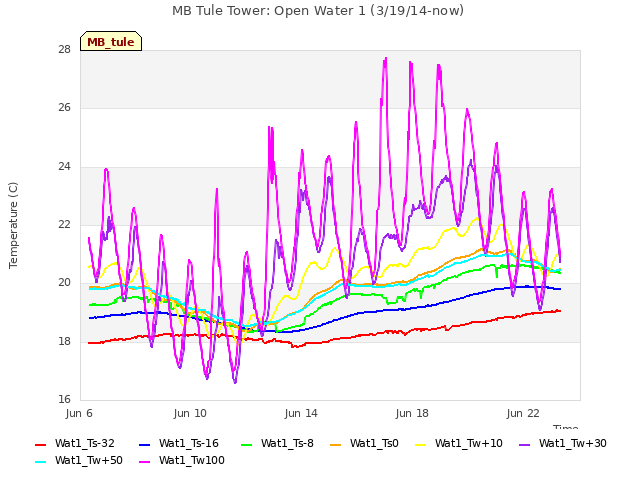
Task: Click the 16 y-axis tick label
Action: pyautogui.click(x=64, y=399)
